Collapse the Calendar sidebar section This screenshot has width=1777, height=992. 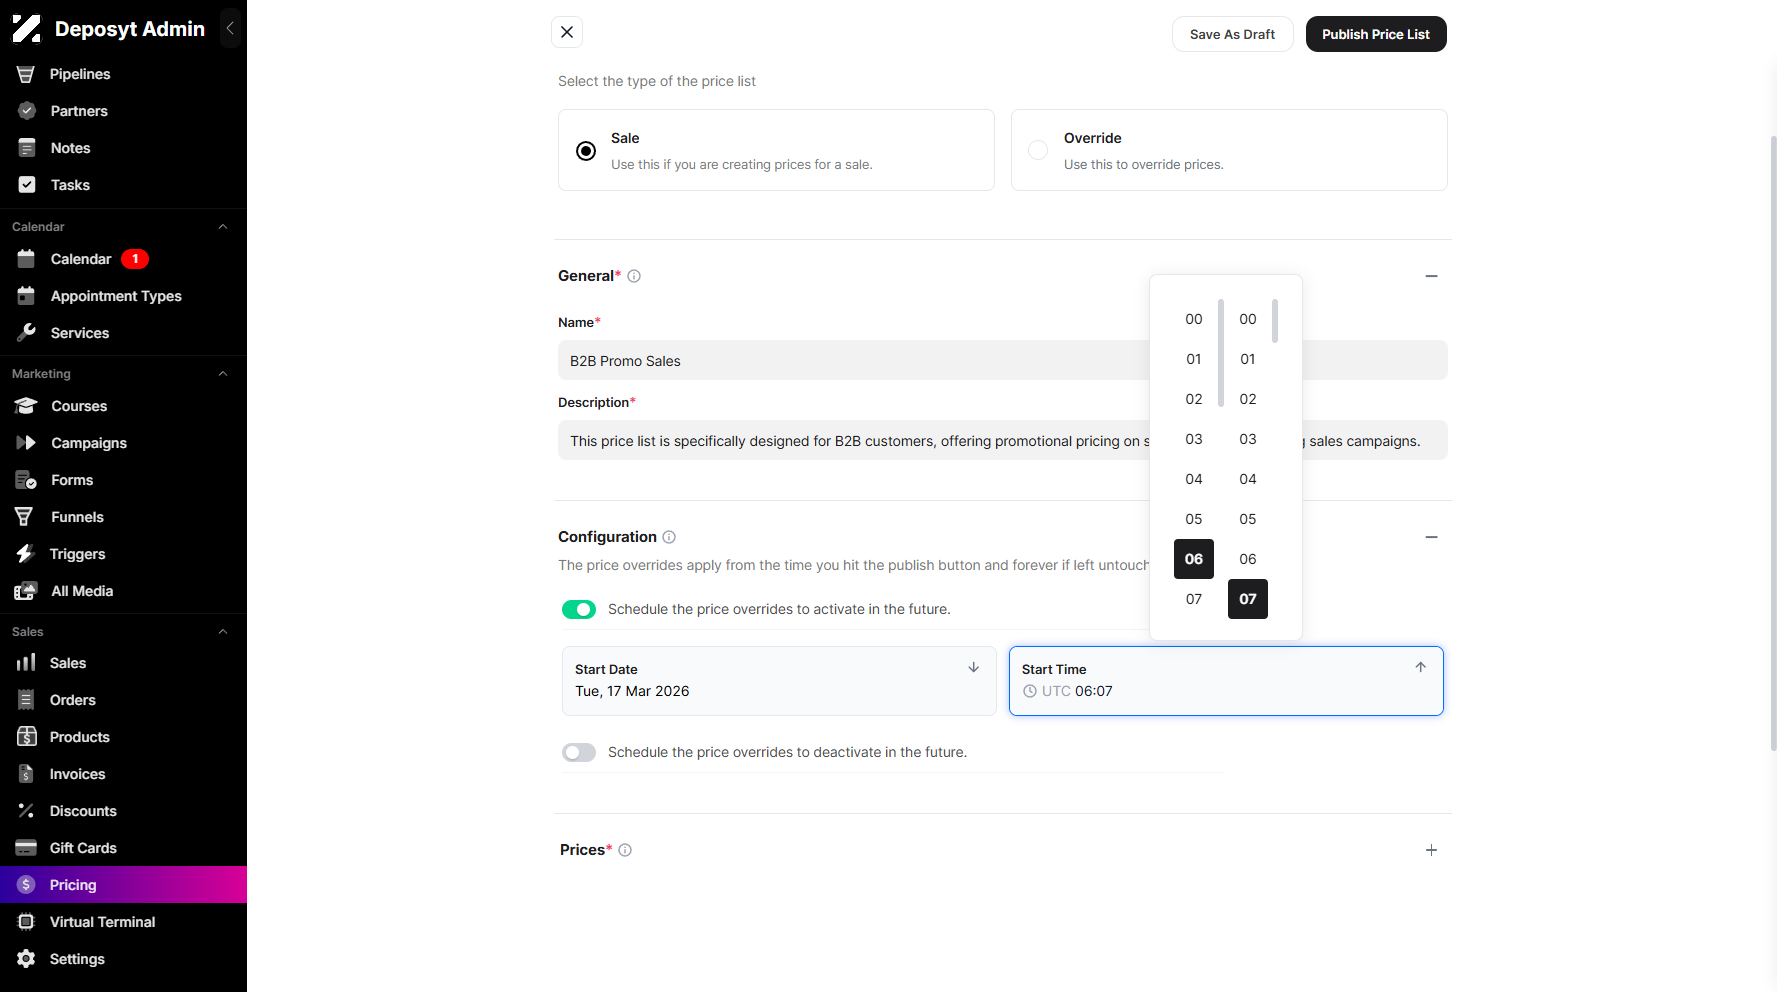tap(223, 227)
